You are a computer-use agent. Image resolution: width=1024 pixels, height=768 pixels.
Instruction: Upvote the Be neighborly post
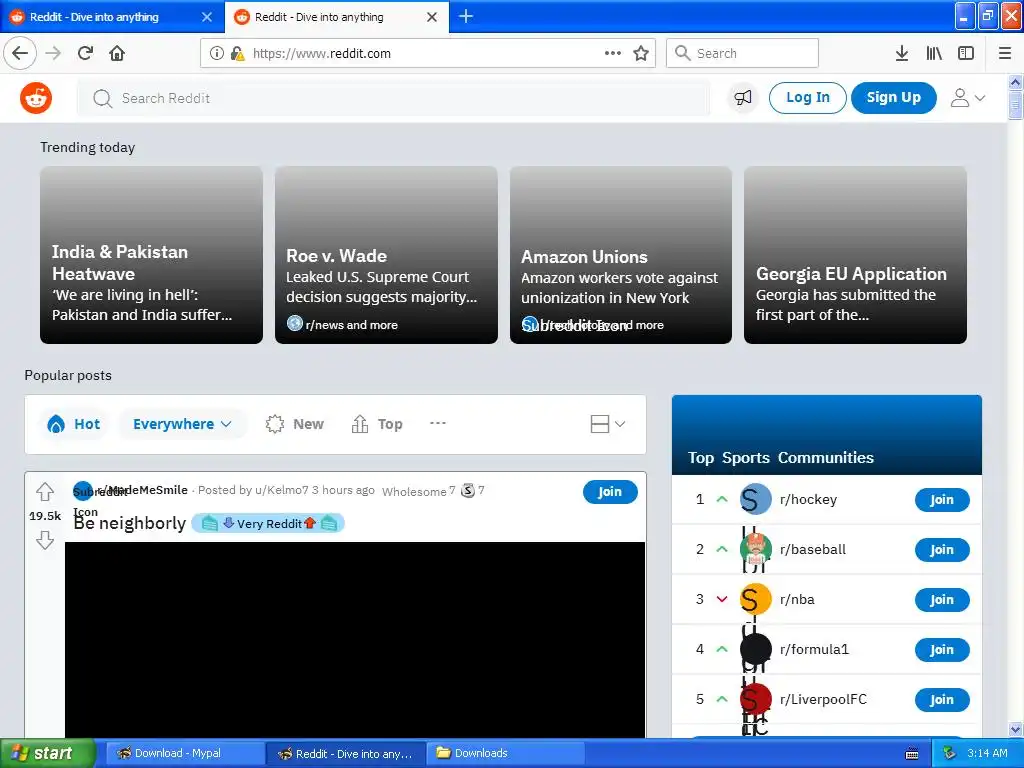point(45,491)
